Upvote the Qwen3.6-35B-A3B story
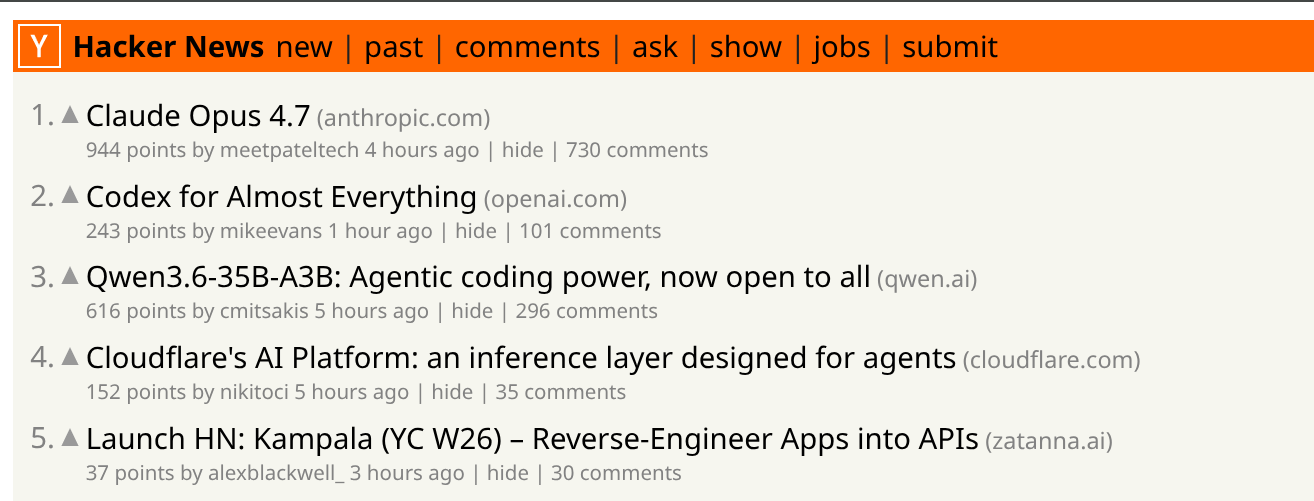The image size is (1314, 501). click(x=70, y=276)
